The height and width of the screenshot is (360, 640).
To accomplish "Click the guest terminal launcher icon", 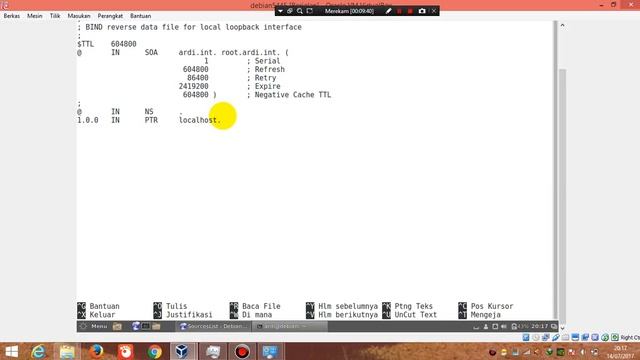I will tap(146, 326).
